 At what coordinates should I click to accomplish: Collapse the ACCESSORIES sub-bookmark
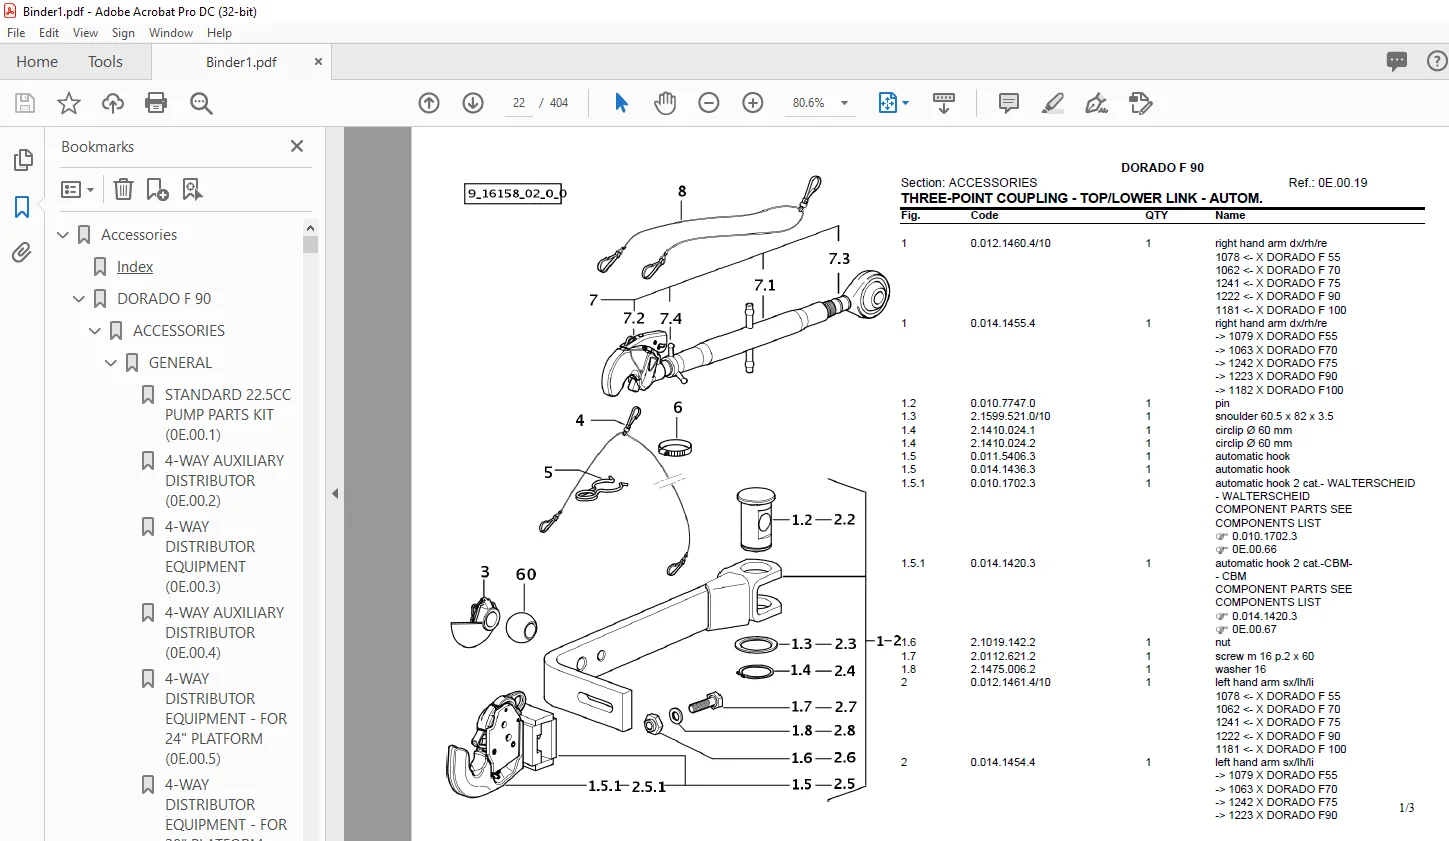[x=95, y=331]
